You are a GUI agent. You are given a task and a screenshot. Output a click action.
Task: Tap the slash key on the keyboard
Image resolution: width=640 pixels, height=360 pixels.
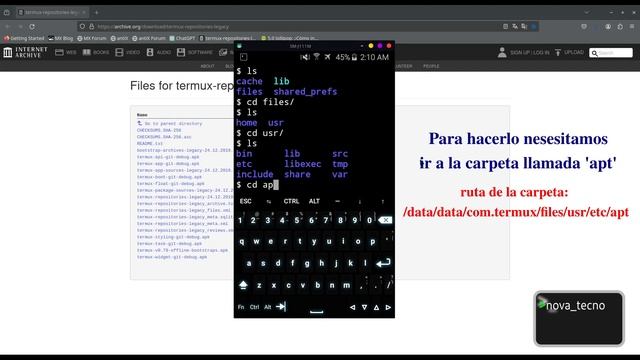(x=388, y=285)
